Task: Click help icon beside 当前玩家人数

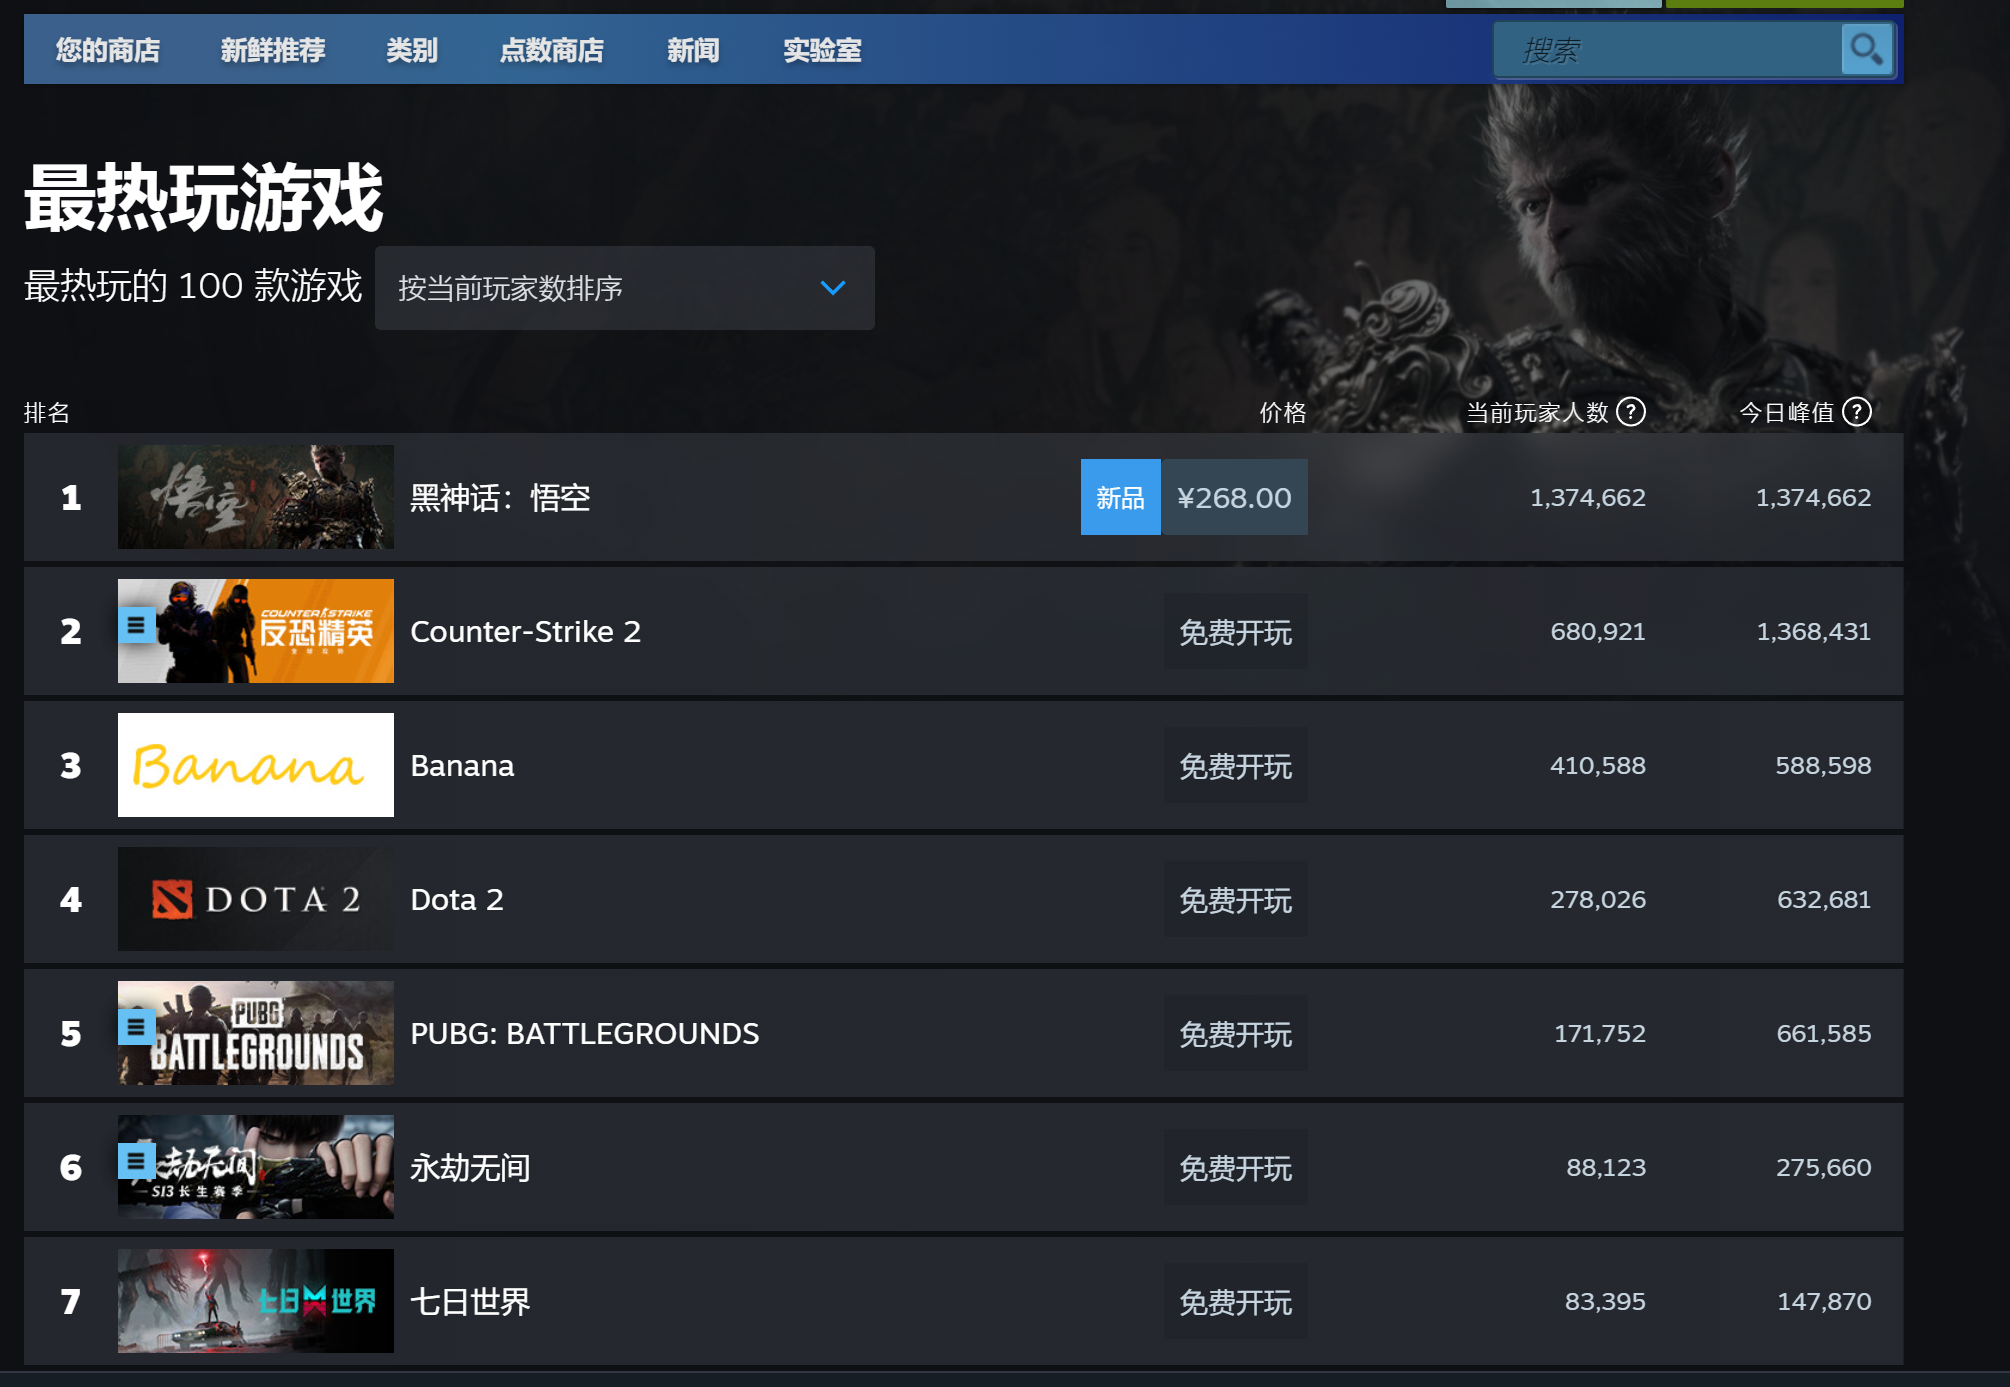Action: (x=1631, y=412)
